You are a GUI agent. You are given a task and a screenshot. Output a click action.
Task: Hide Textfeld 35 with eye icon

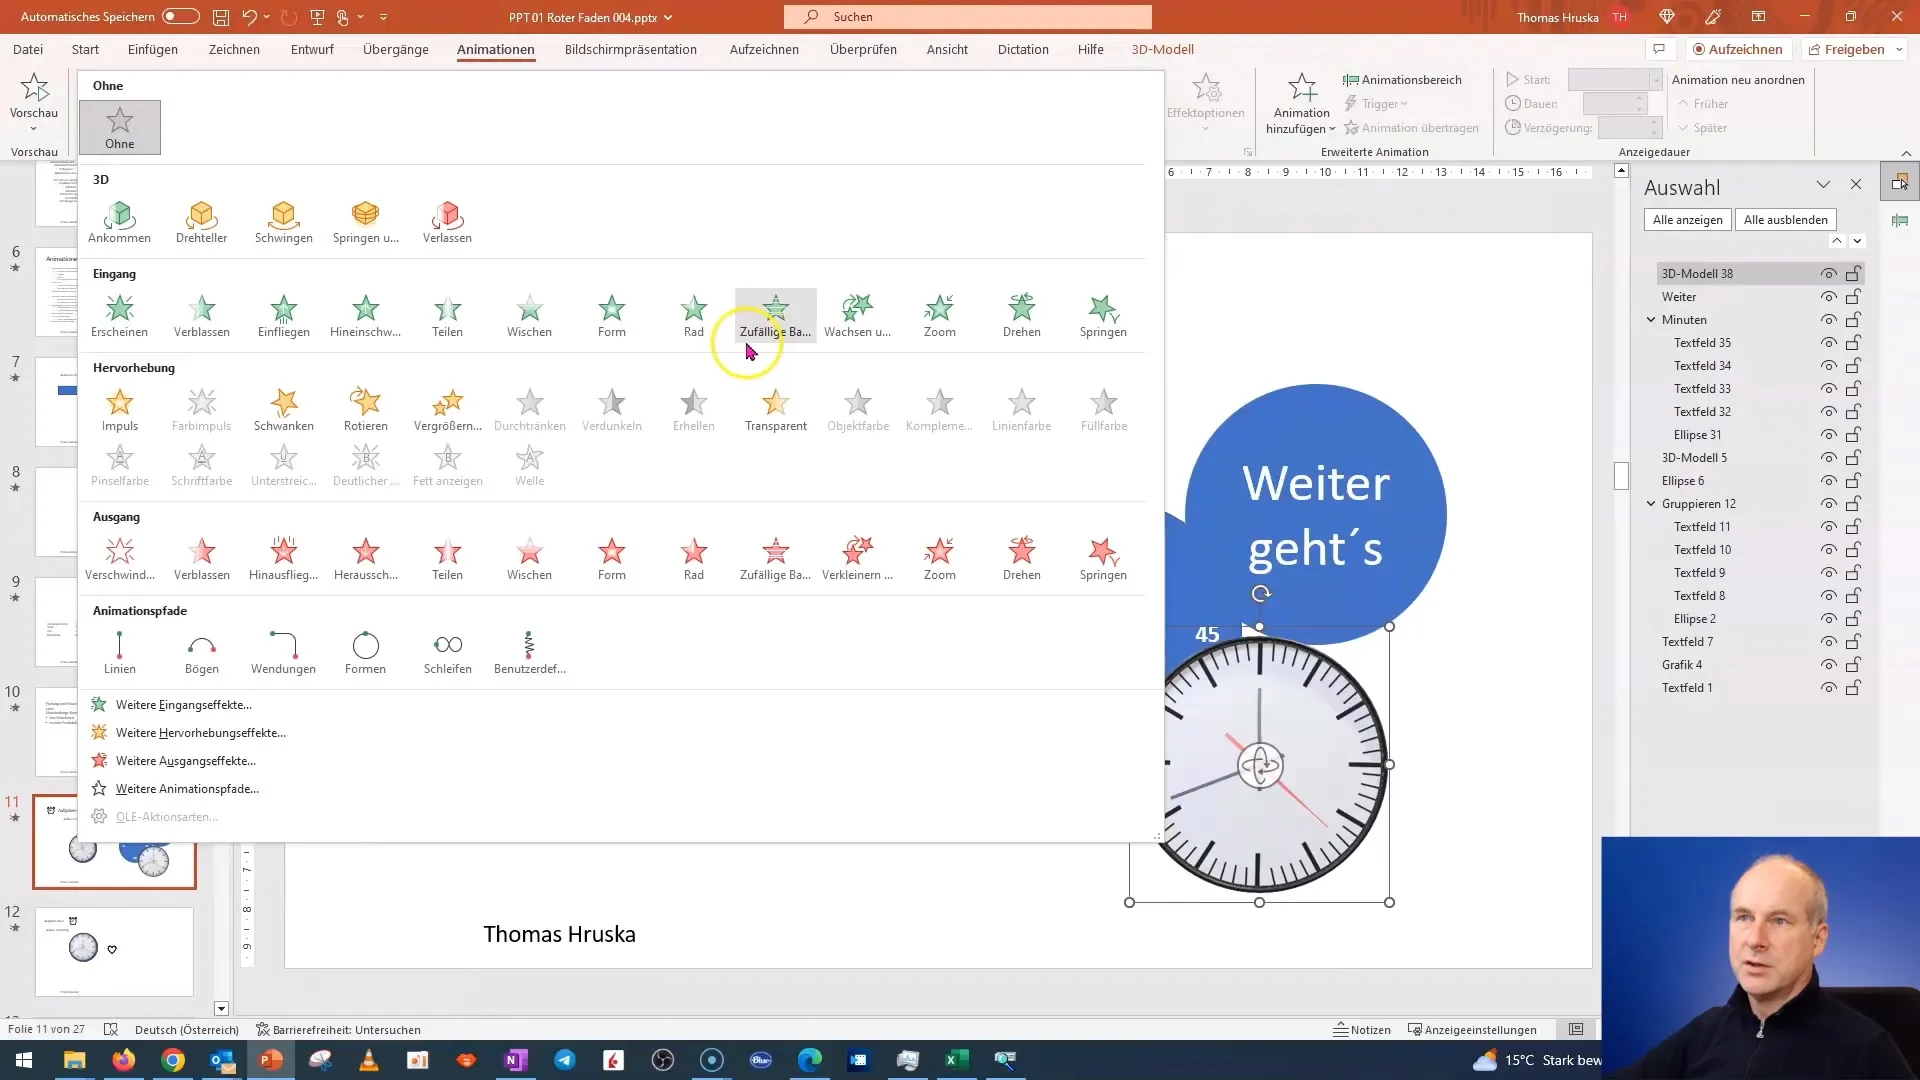[1828, 343]
